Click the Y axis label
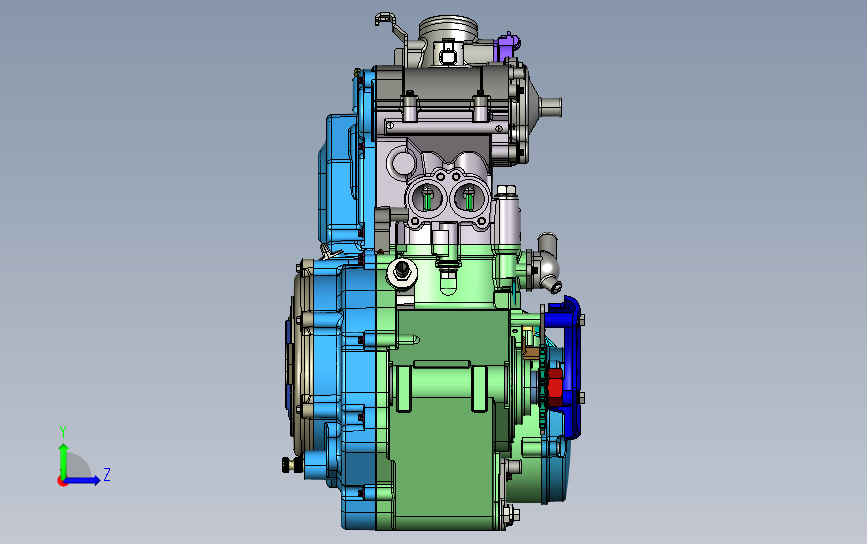Viewport: 867px width, 544px height. point(63,432)
